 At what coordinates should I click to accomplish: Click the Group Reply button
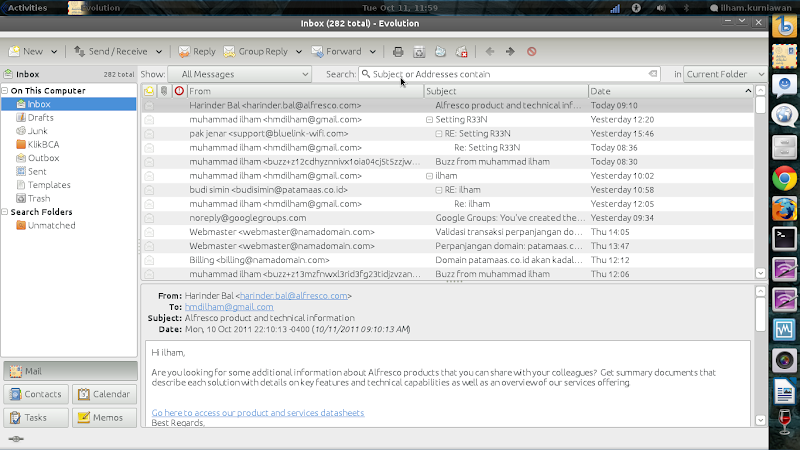point(256,52)
